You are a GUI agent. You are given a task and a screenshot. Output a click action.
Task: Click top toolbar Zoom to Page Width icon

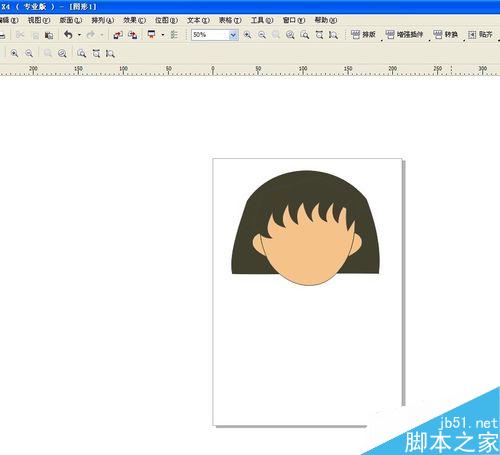click(319, 35)
